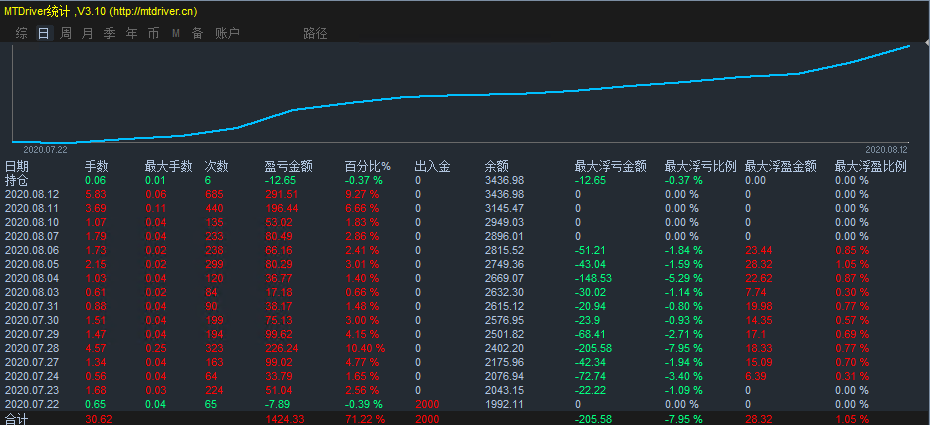Open the 备 notes tab

pos(197,33)
